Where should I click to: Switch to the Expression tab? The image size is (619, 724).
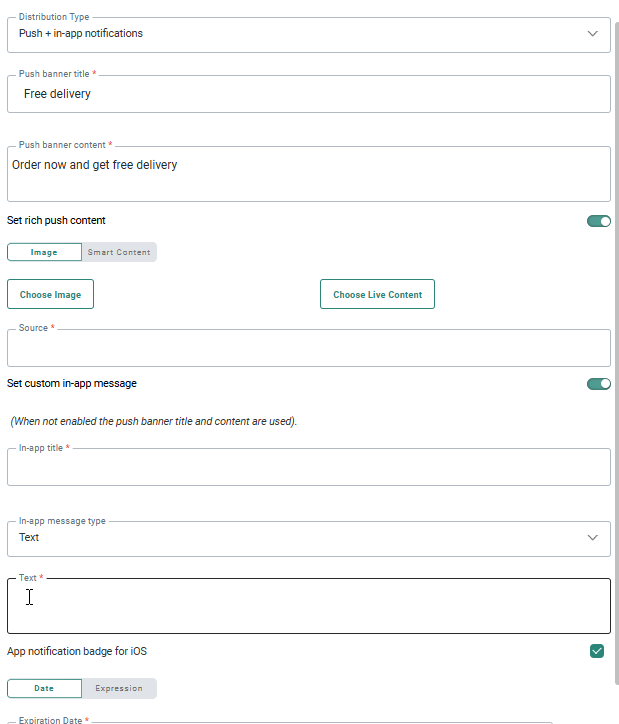pyautogui.click(x=119, y=688)
